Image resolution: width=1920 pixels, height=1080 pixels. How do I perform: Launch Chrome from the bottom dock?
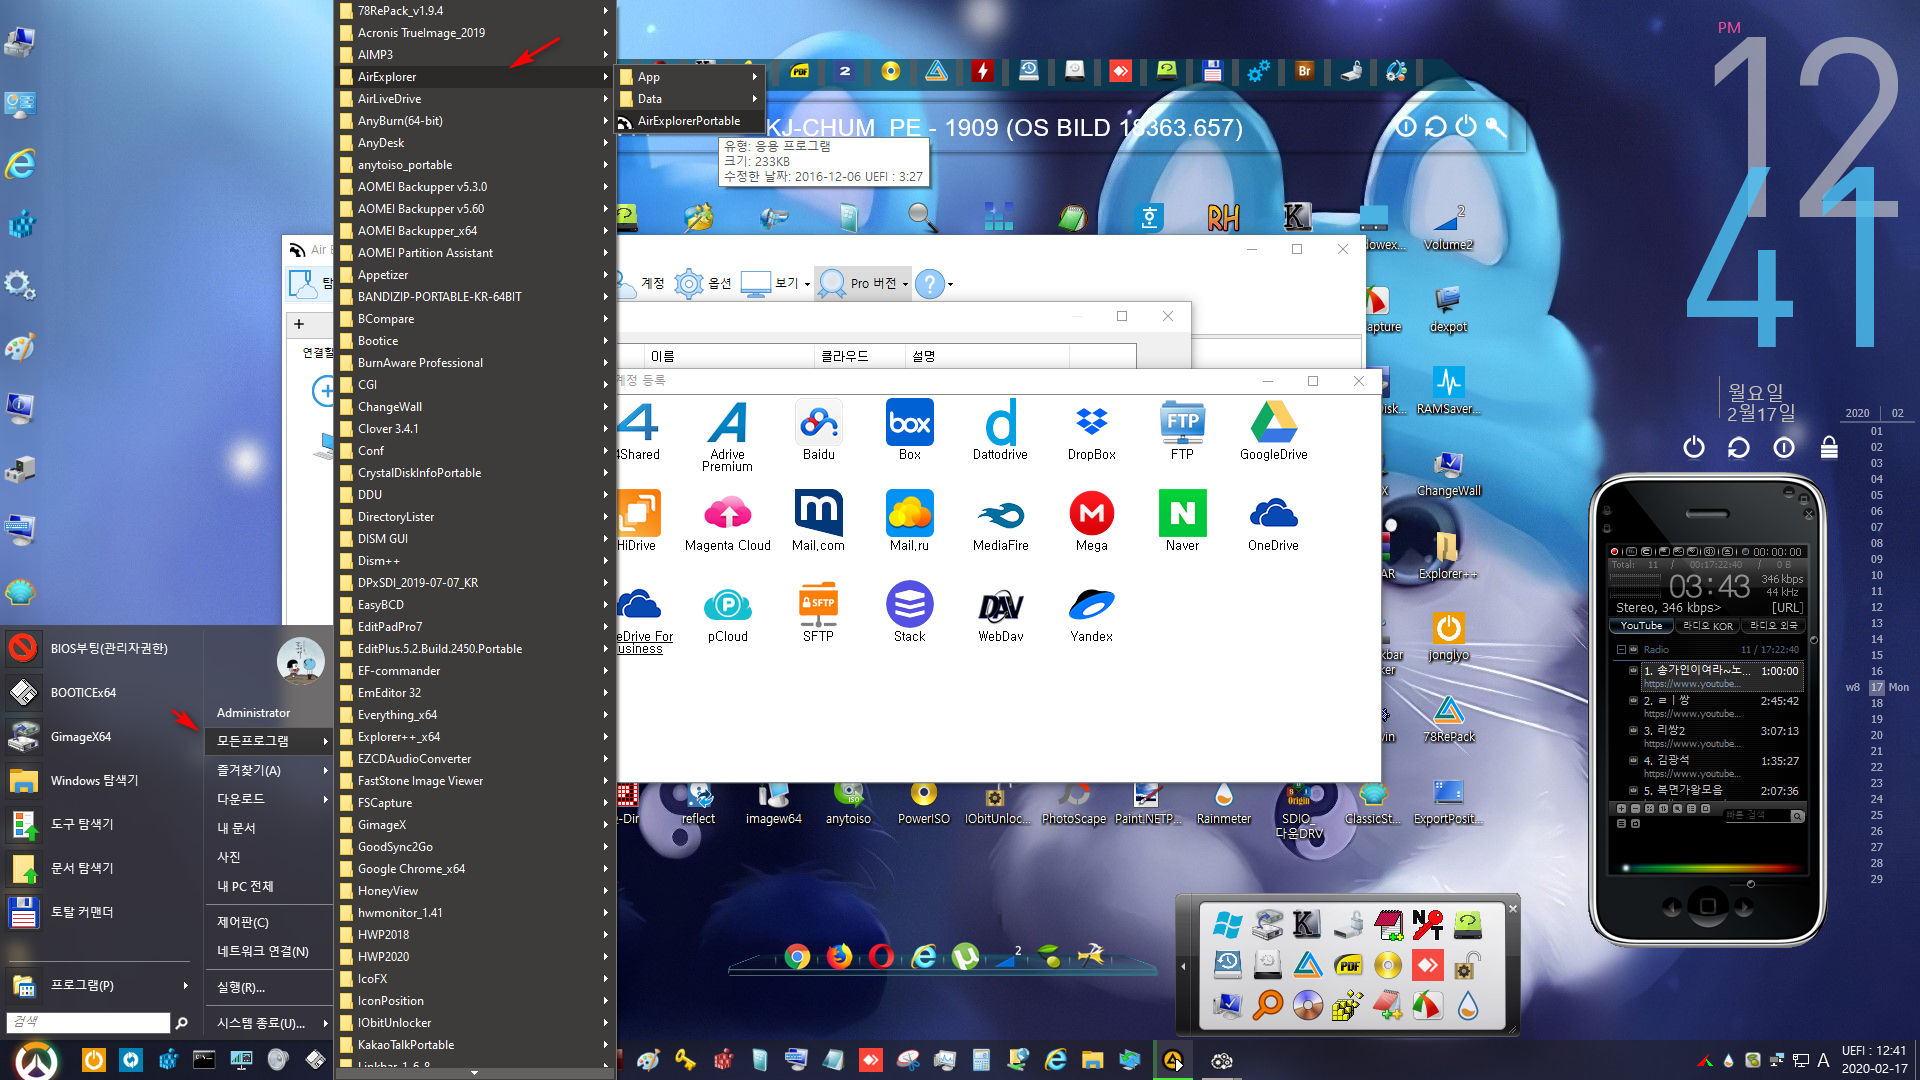click(797, 957)
